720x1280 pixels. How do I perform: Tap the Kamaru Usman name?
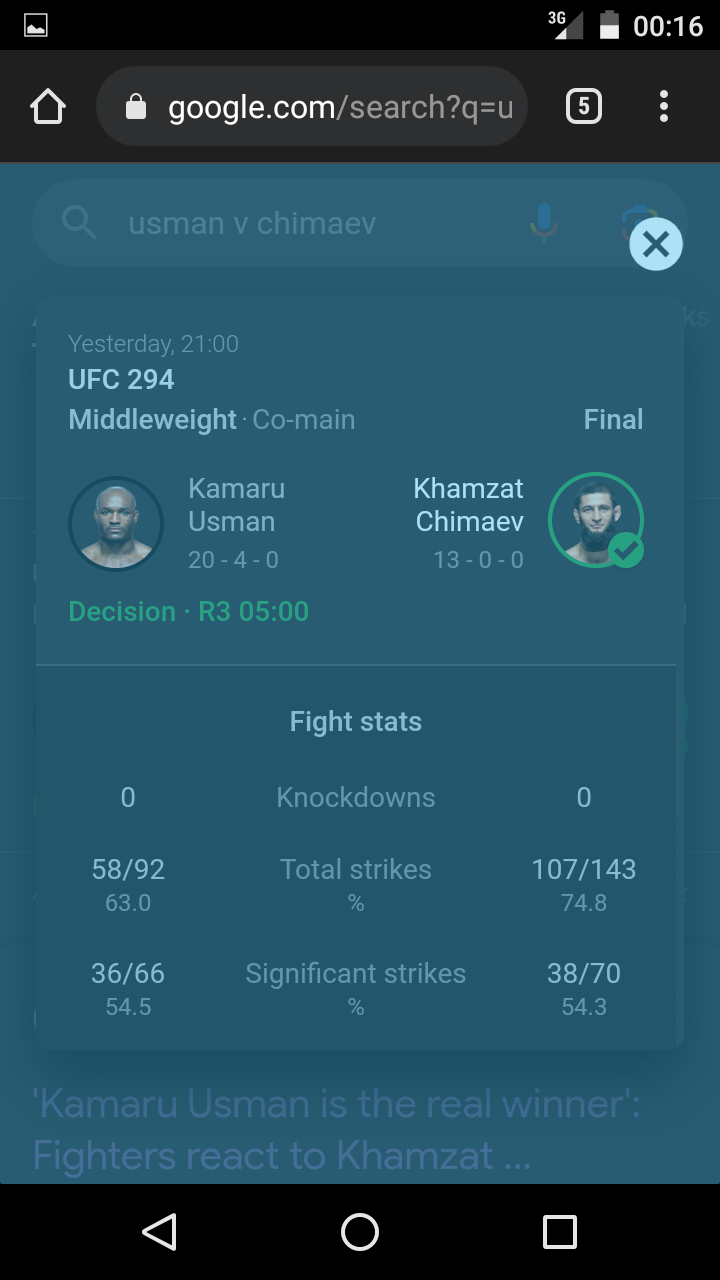[236, 505]
